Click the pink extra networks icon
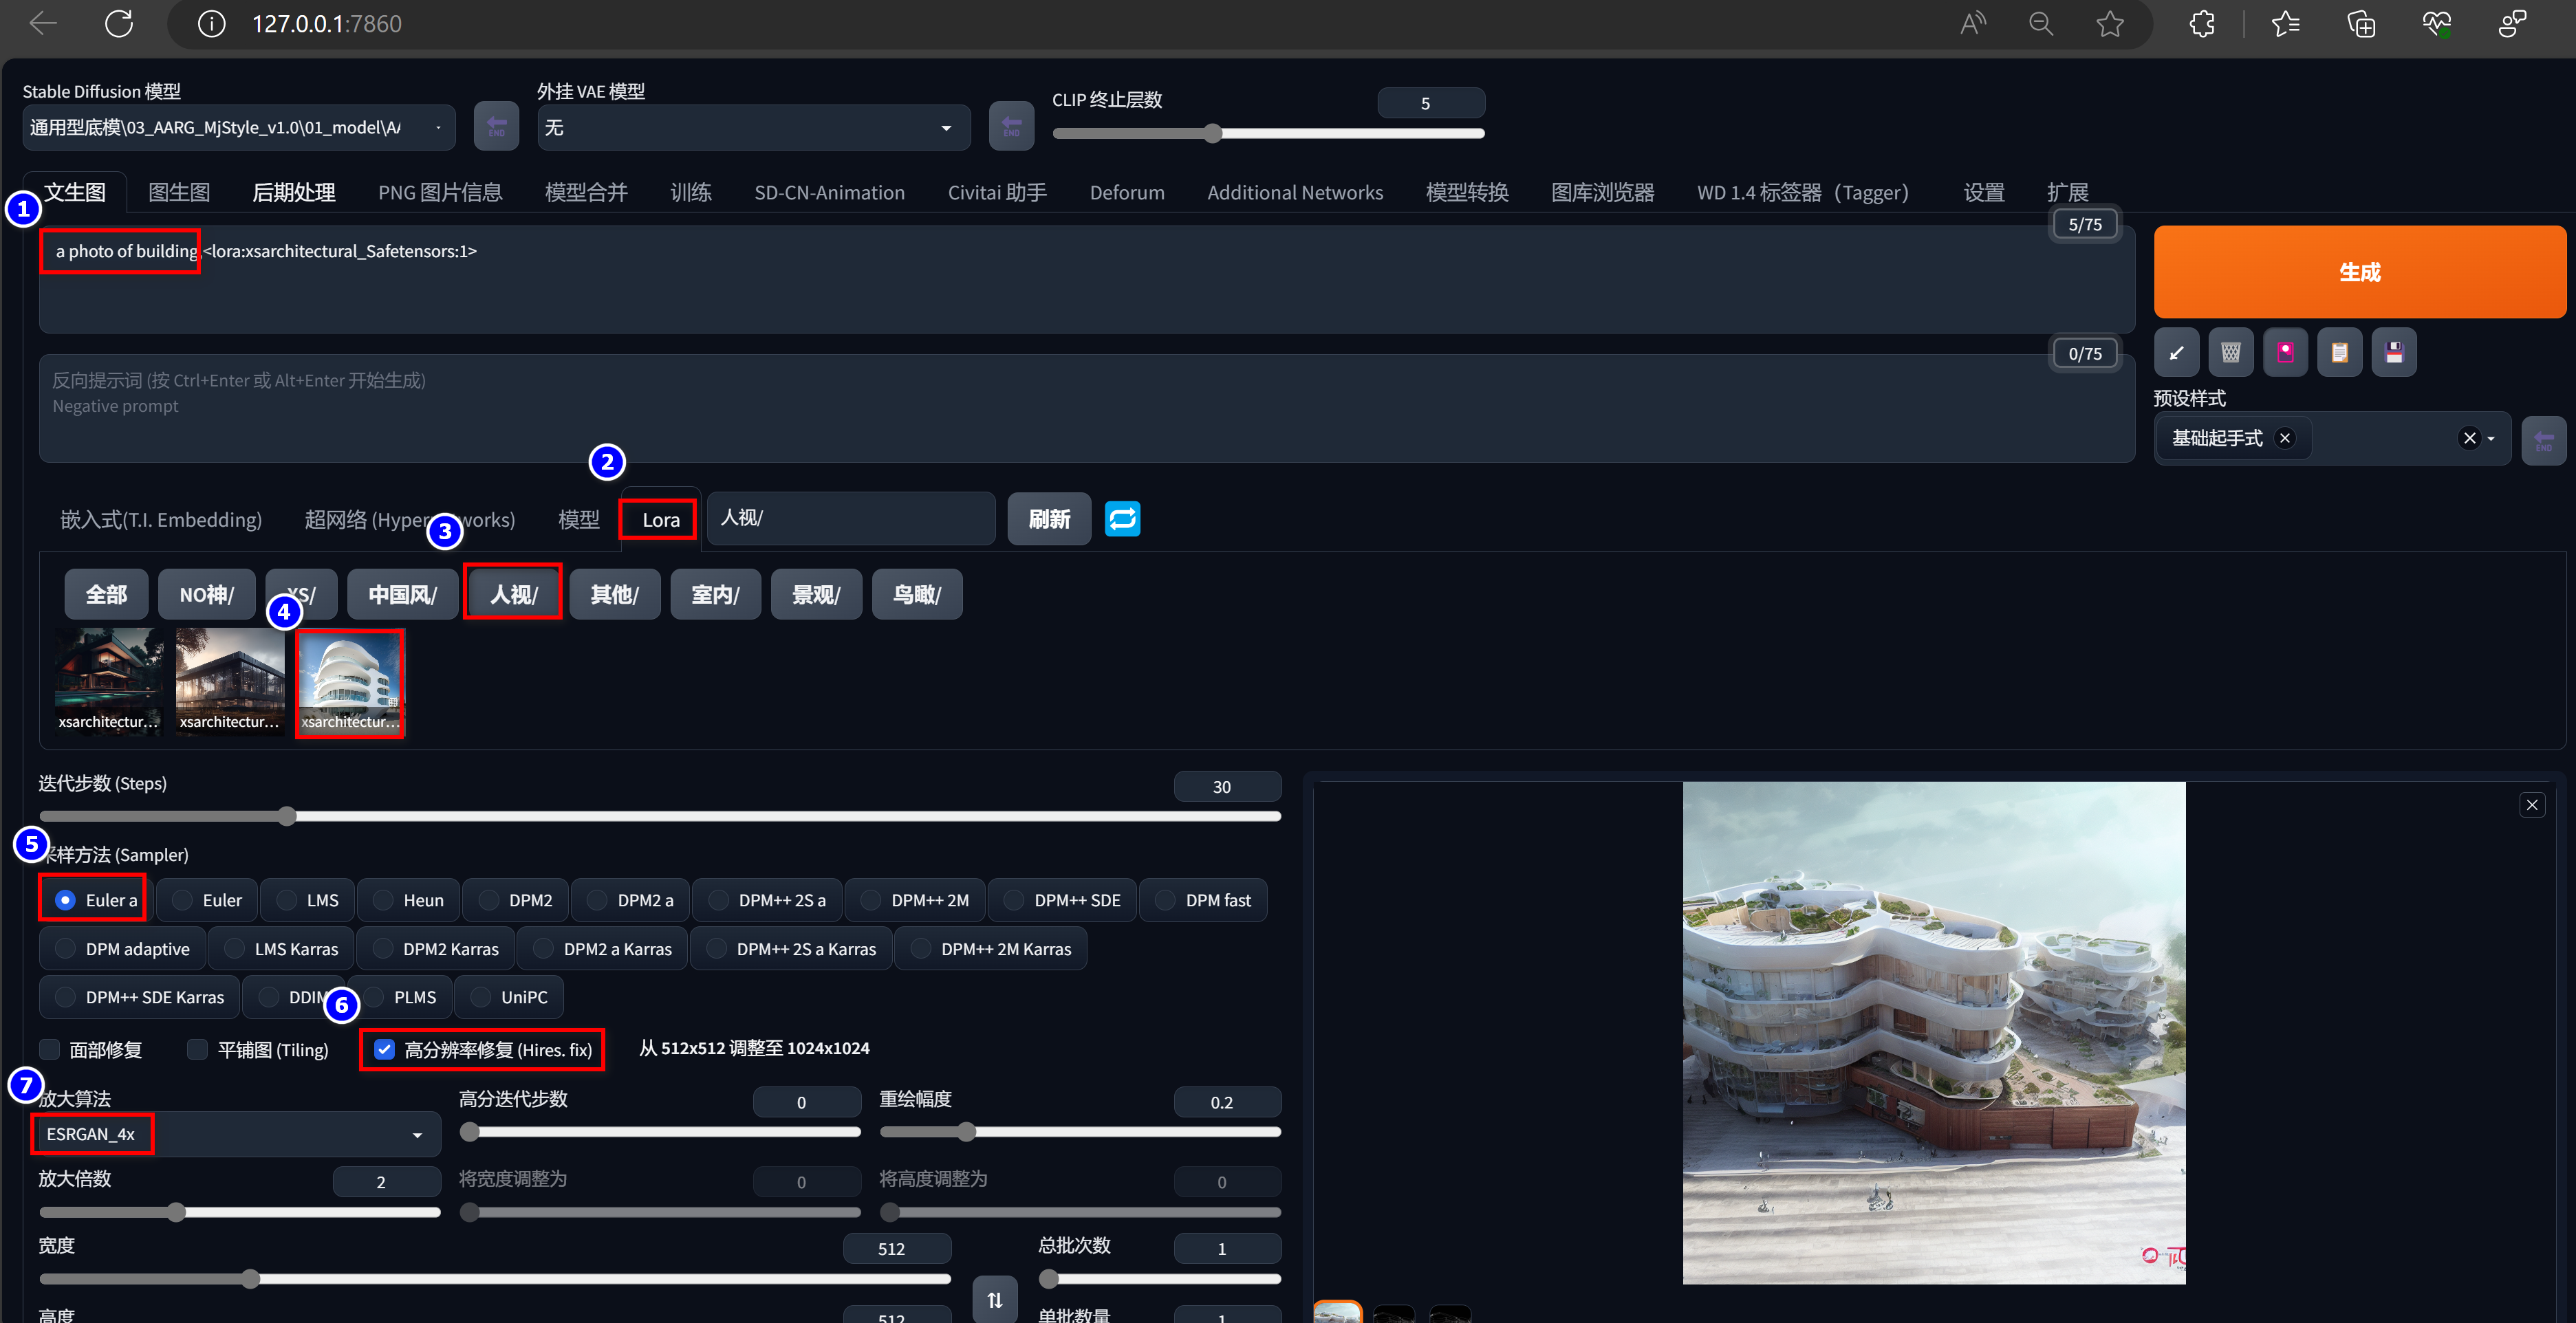Image resolution: width=2576 pixels, height=1323 pixels. point(2285,352)
